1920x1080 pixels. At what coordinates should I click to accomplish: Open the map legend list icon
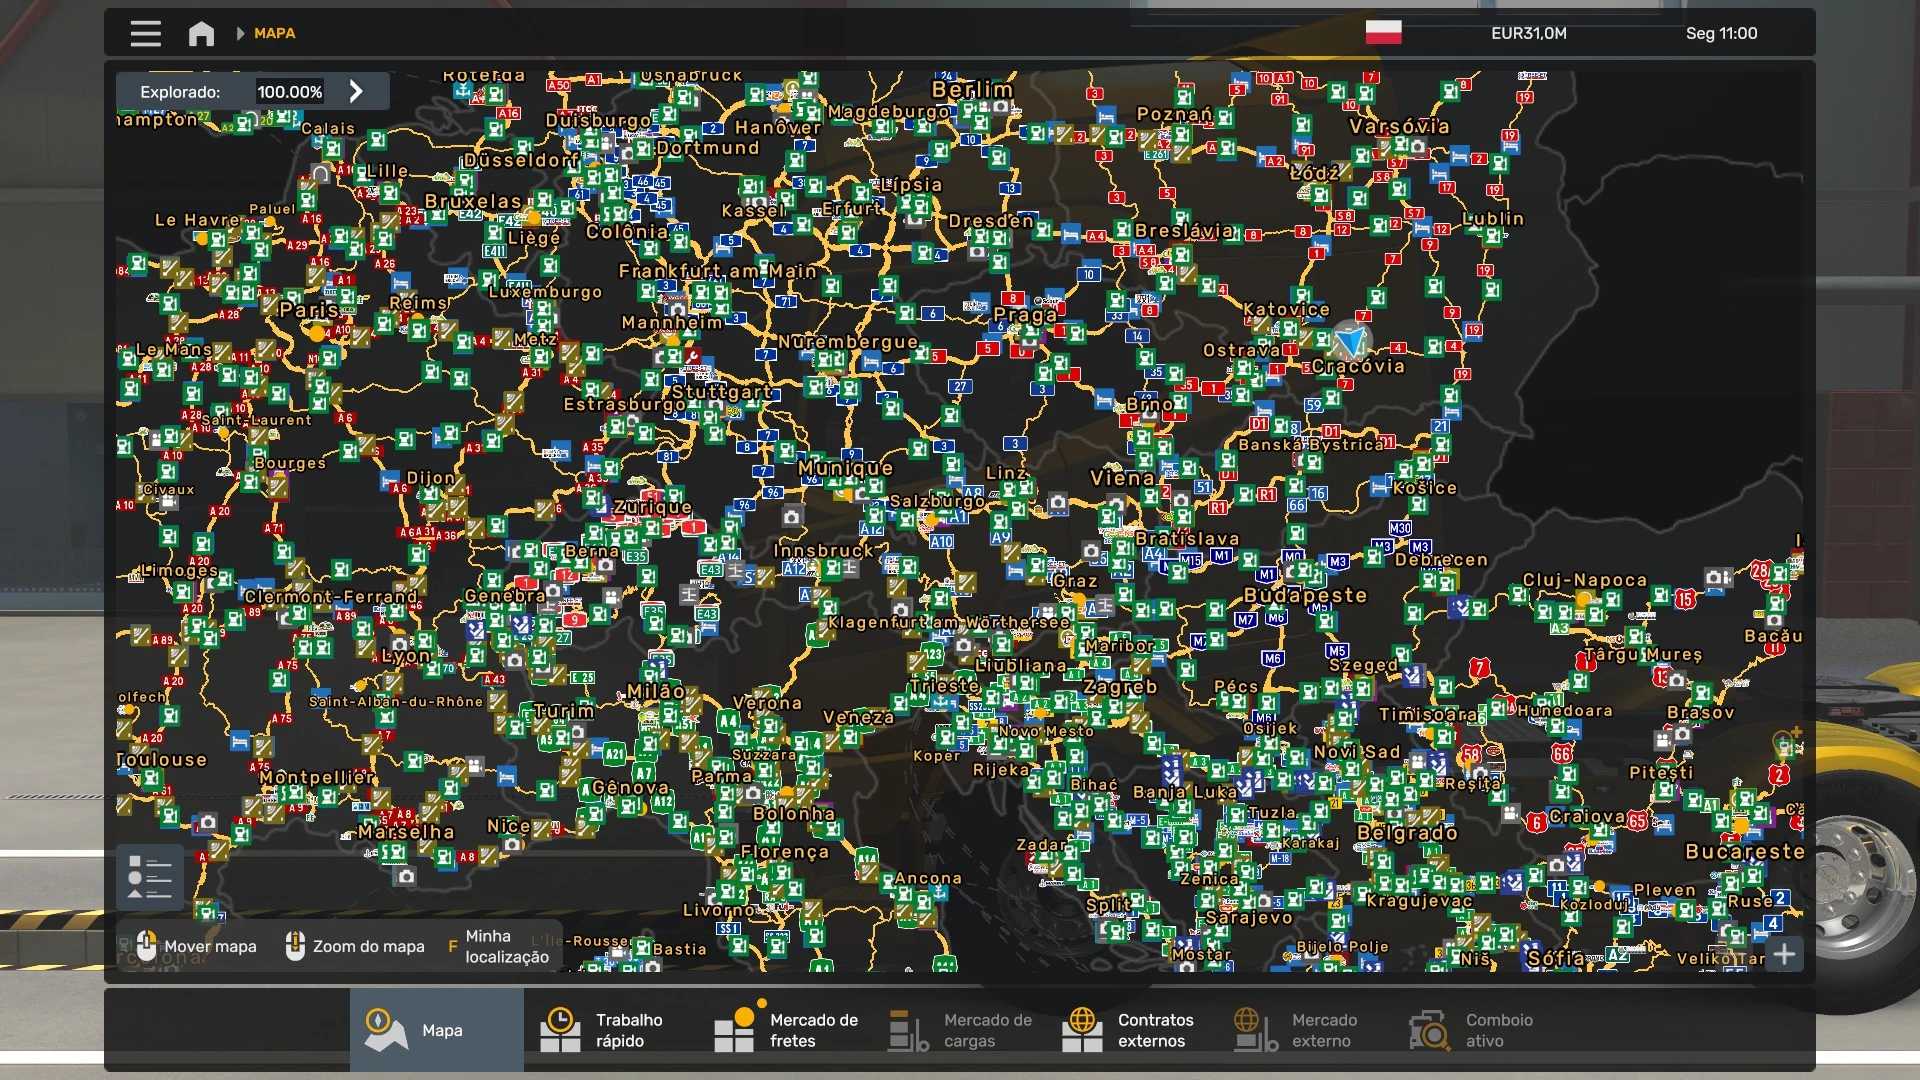pyautogui.click(x=150, y=877)
